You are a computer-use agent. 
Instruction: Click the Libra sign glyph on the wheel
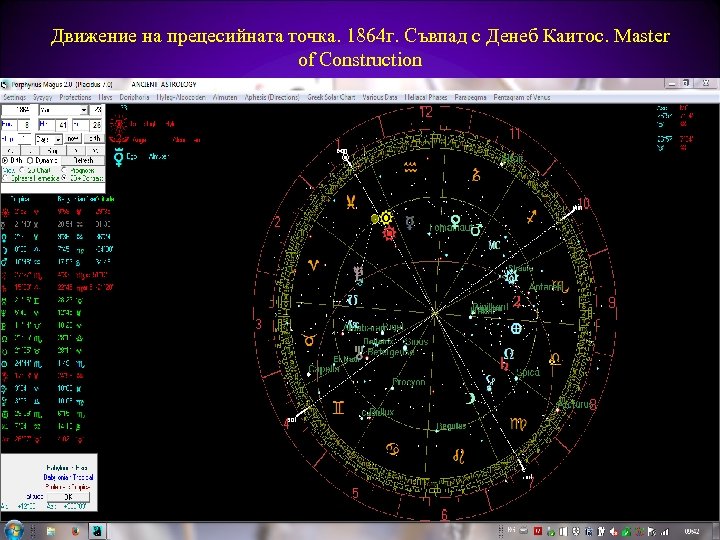pos(555,358)
